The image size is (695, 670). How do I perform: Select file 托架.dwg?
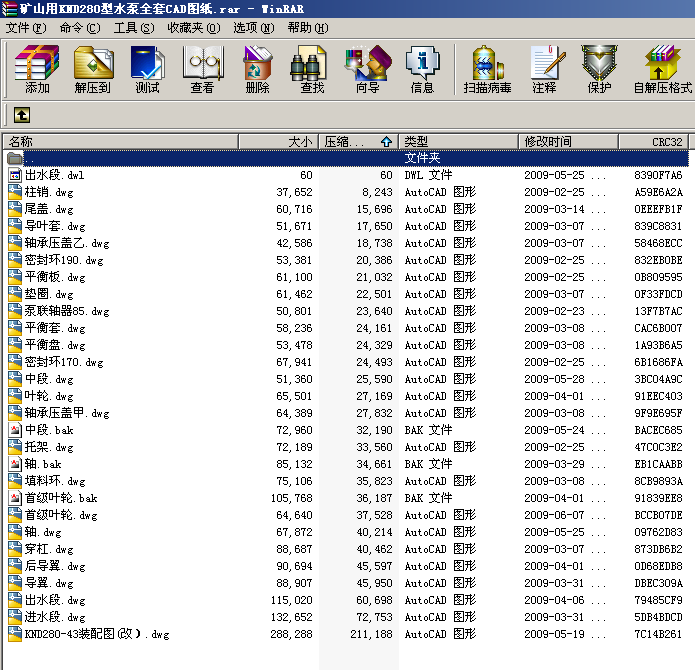[49, 447]
